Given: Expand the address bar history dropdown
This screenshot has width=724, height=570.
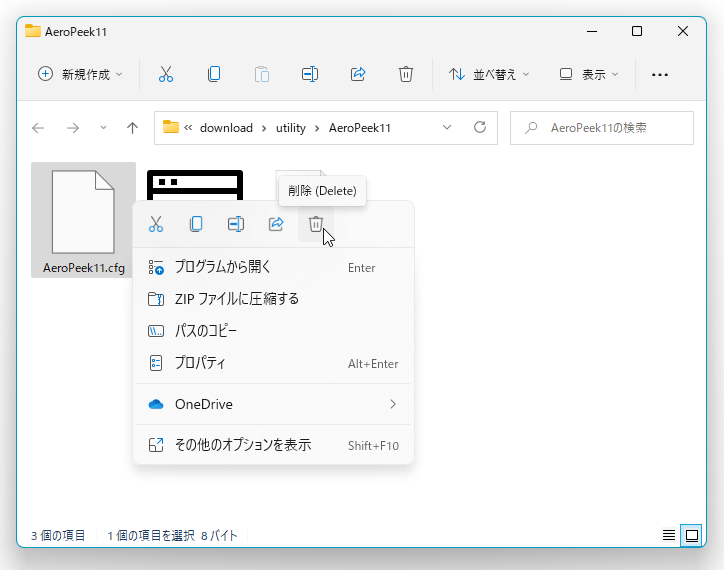Looking at the screenshot, I should pos(446,127).
